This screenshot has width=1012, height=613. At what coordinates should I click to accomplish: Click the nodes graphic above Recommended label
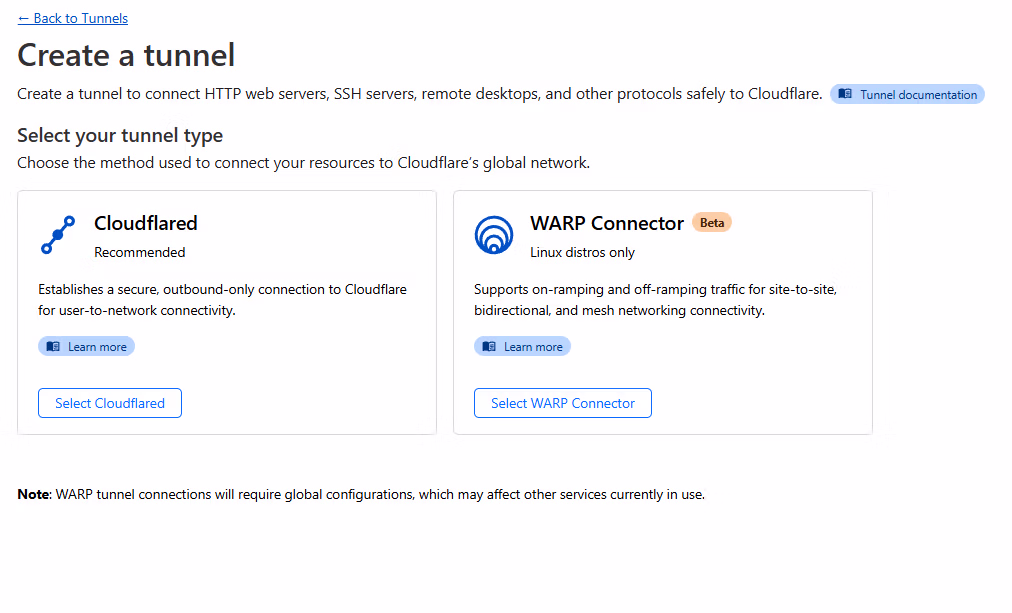[57, 234]
